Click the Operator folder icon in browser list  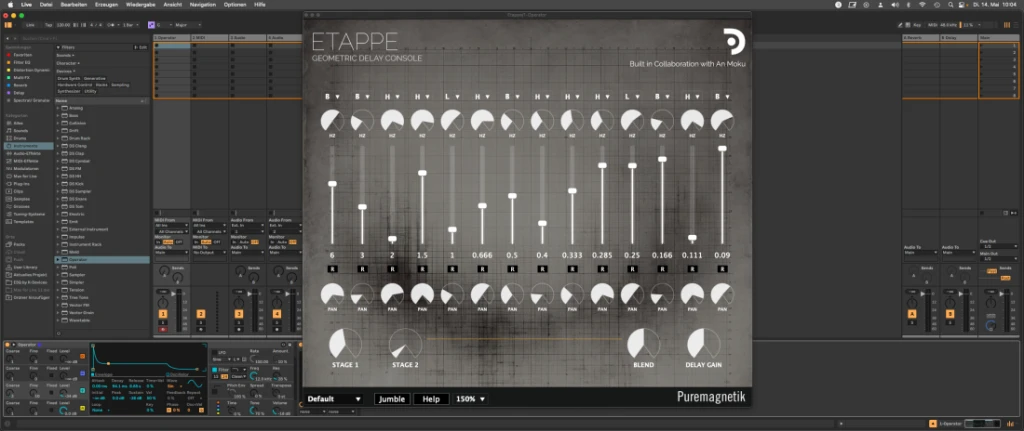pyautogui.click(x=64, y=259)
